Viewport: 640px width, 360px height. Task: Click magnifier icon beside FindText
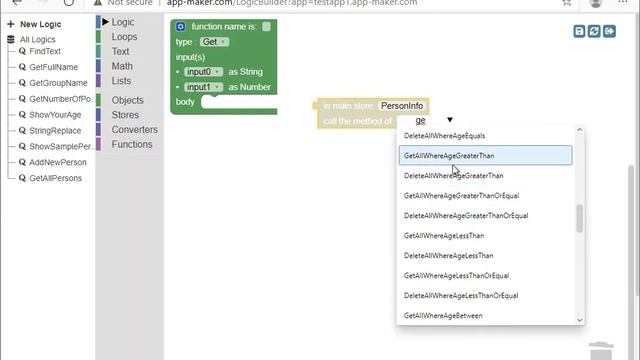[22, 51]
